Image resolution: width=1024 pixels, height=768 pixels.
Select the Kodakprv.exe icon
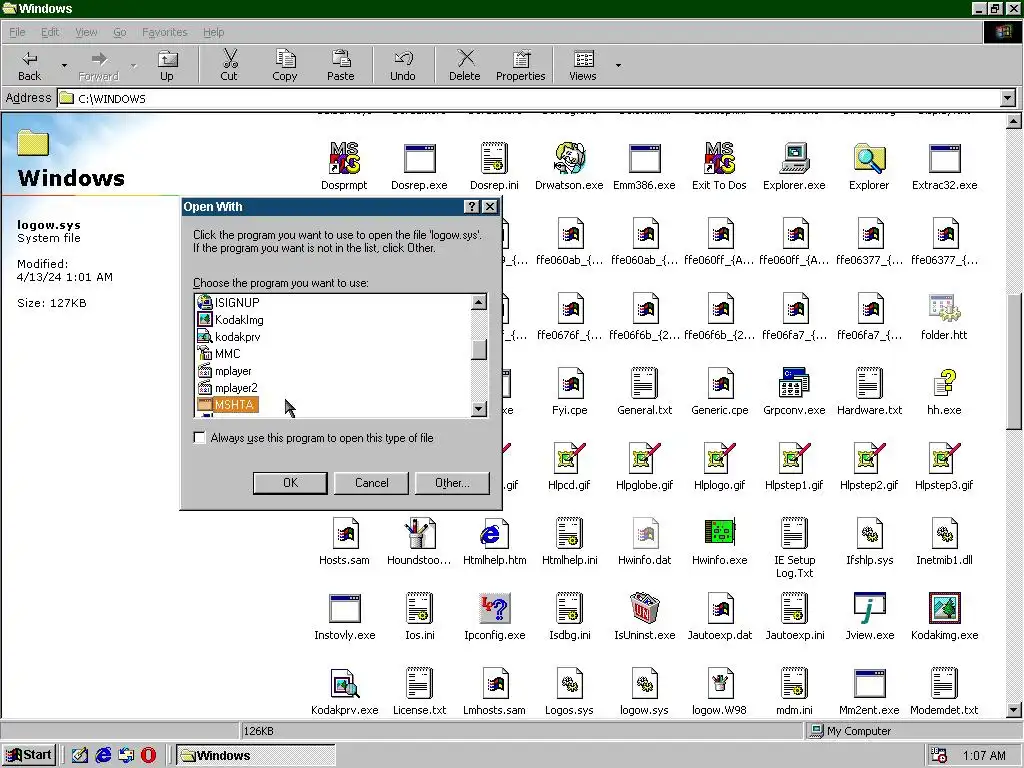(344, 683)
